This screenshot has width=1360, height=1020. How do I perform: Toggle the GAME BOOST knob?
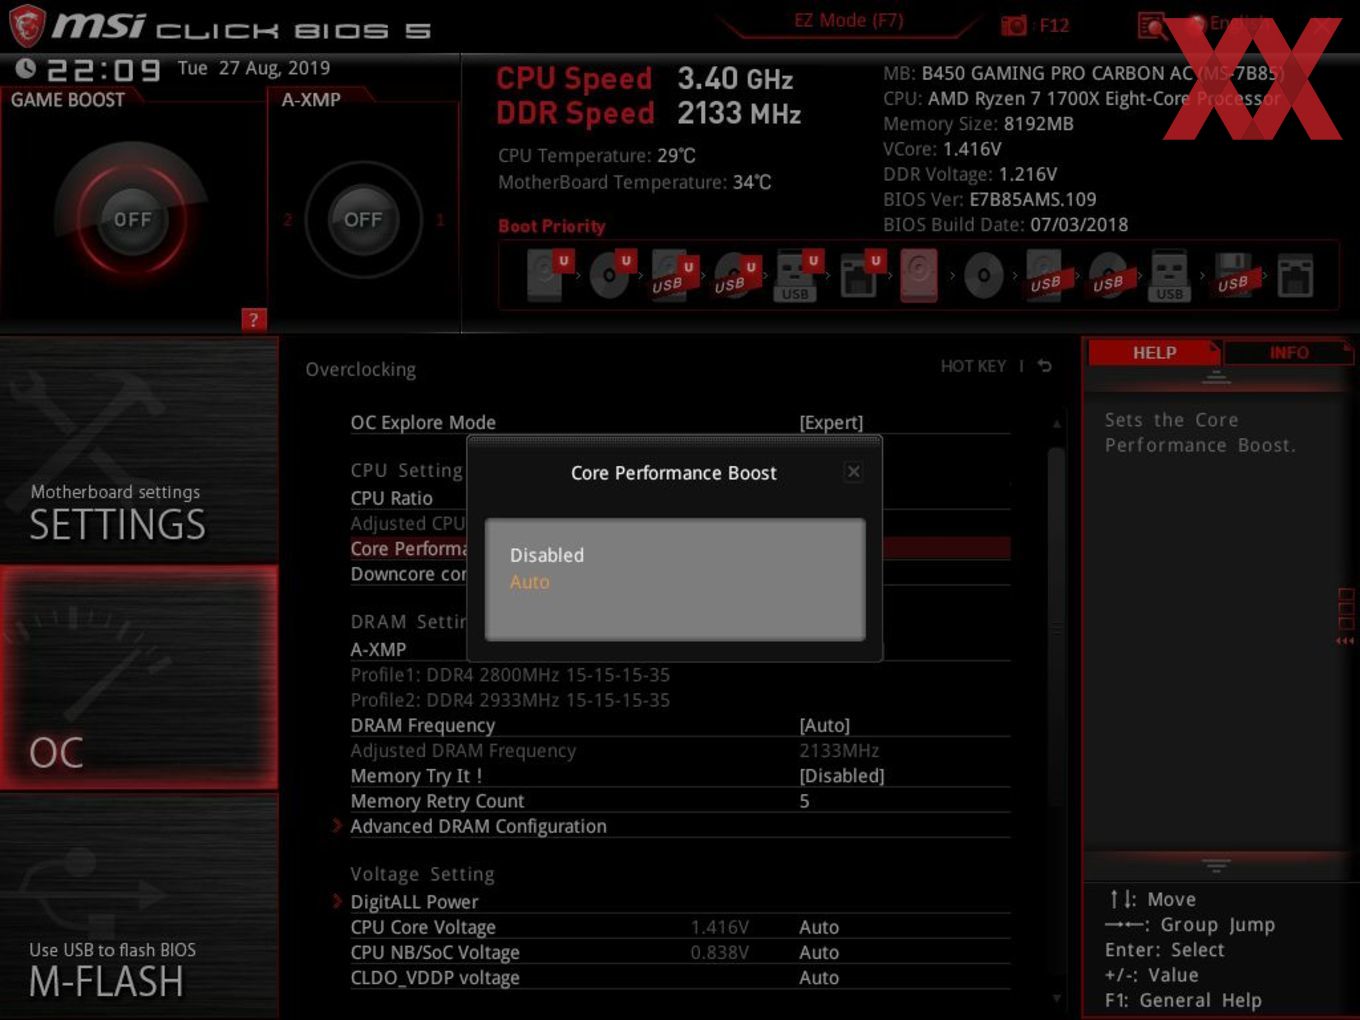[x=132, y=219]
